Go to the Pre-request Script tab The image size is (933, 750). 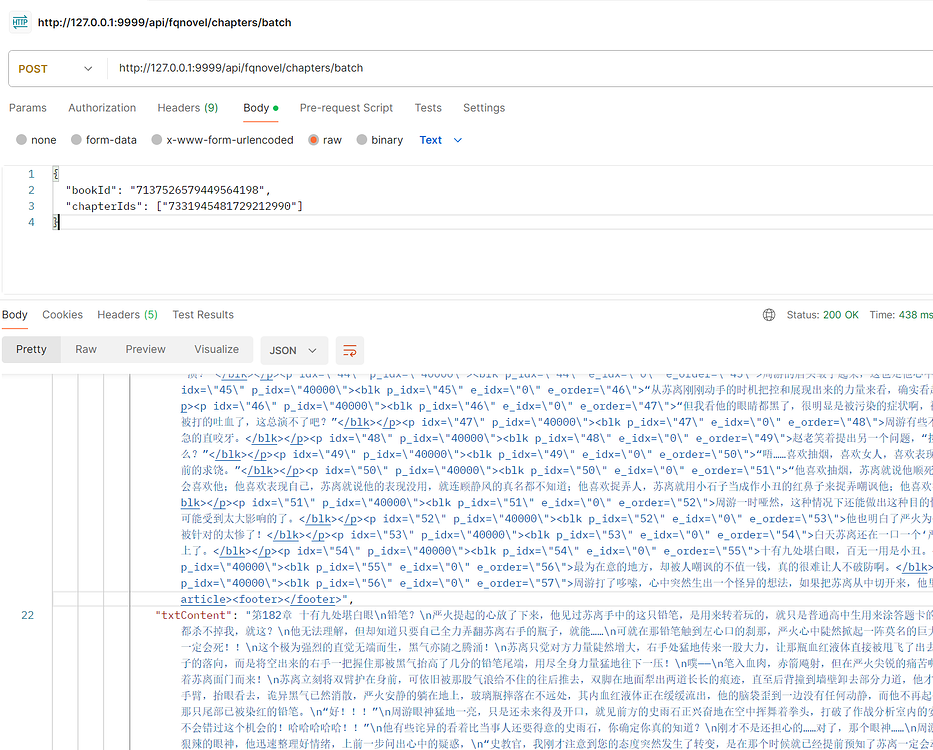[346, 108]
